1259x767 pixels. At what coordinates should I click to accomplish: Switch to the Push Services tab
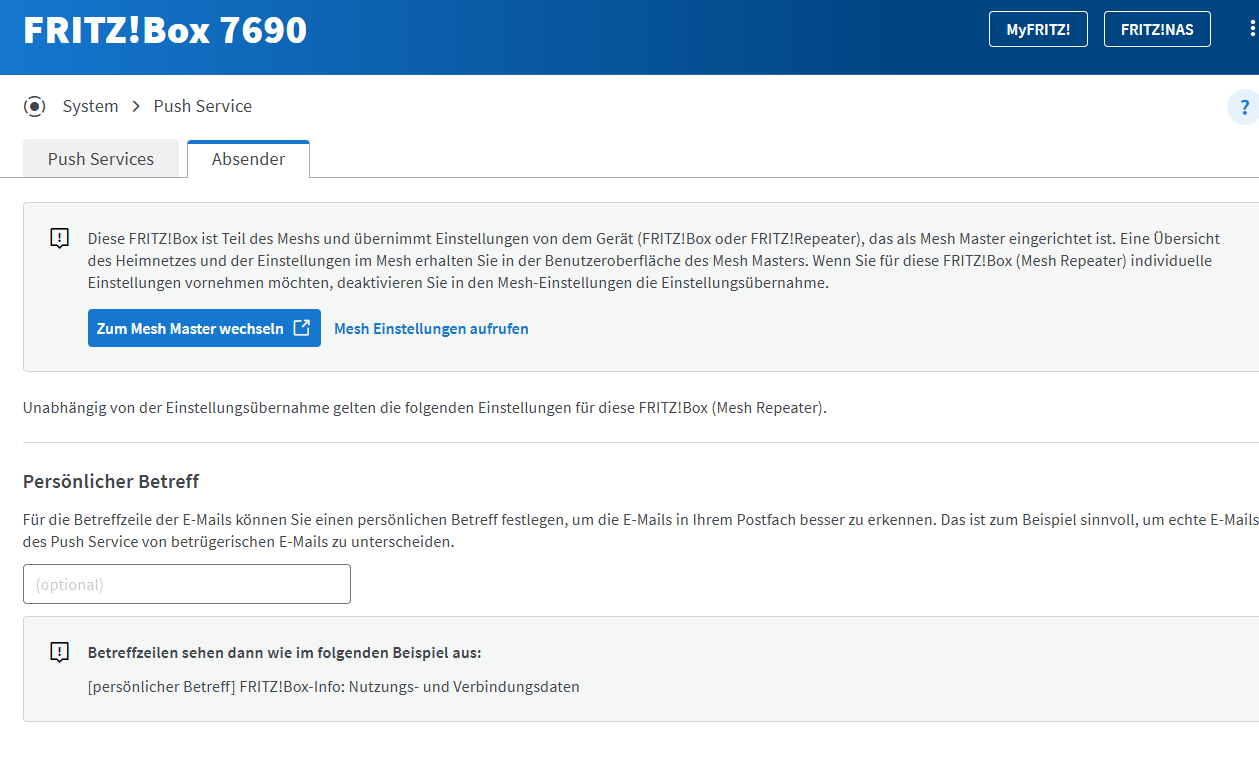101,159
